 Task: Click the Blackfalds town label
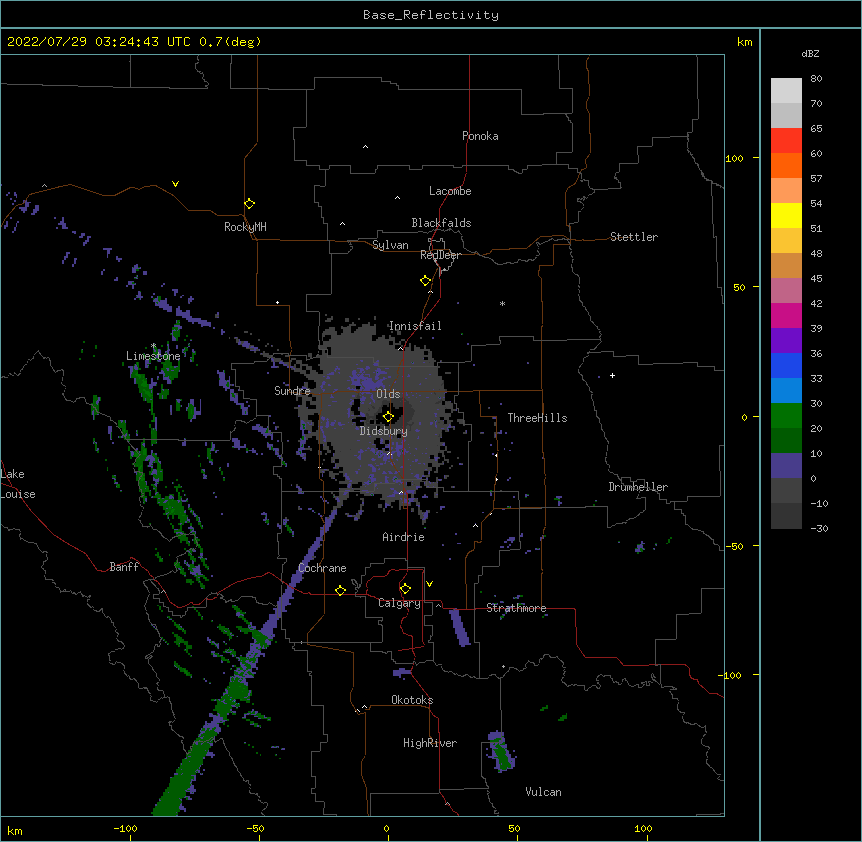[441, 223]
